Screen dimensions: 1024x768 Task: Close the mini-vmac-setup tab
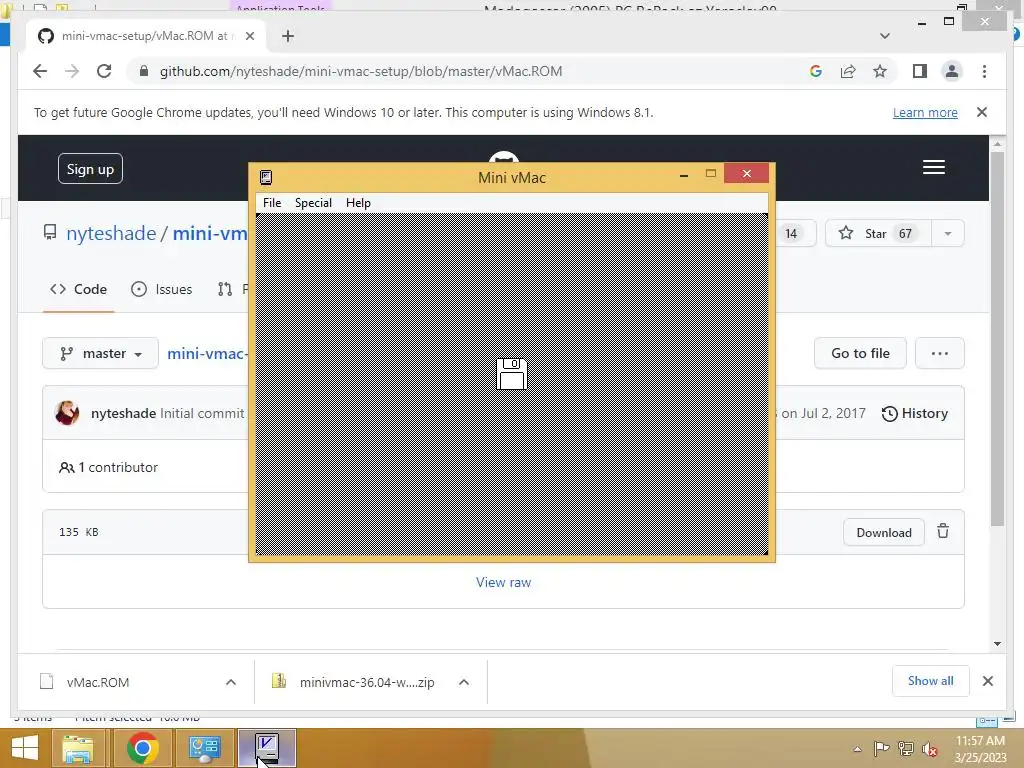coord(249,36)
